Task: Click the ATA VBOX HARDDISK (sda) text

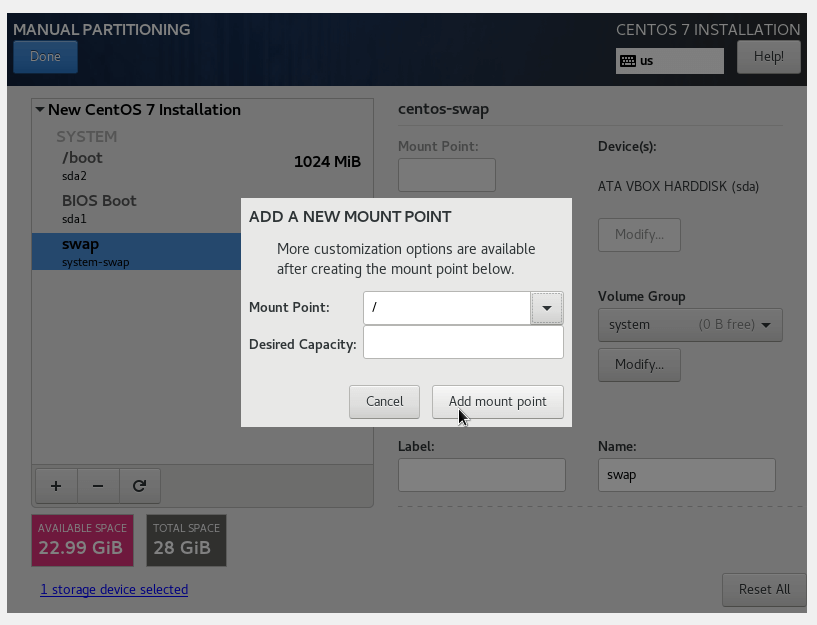Action: click(x=678, y=186)
